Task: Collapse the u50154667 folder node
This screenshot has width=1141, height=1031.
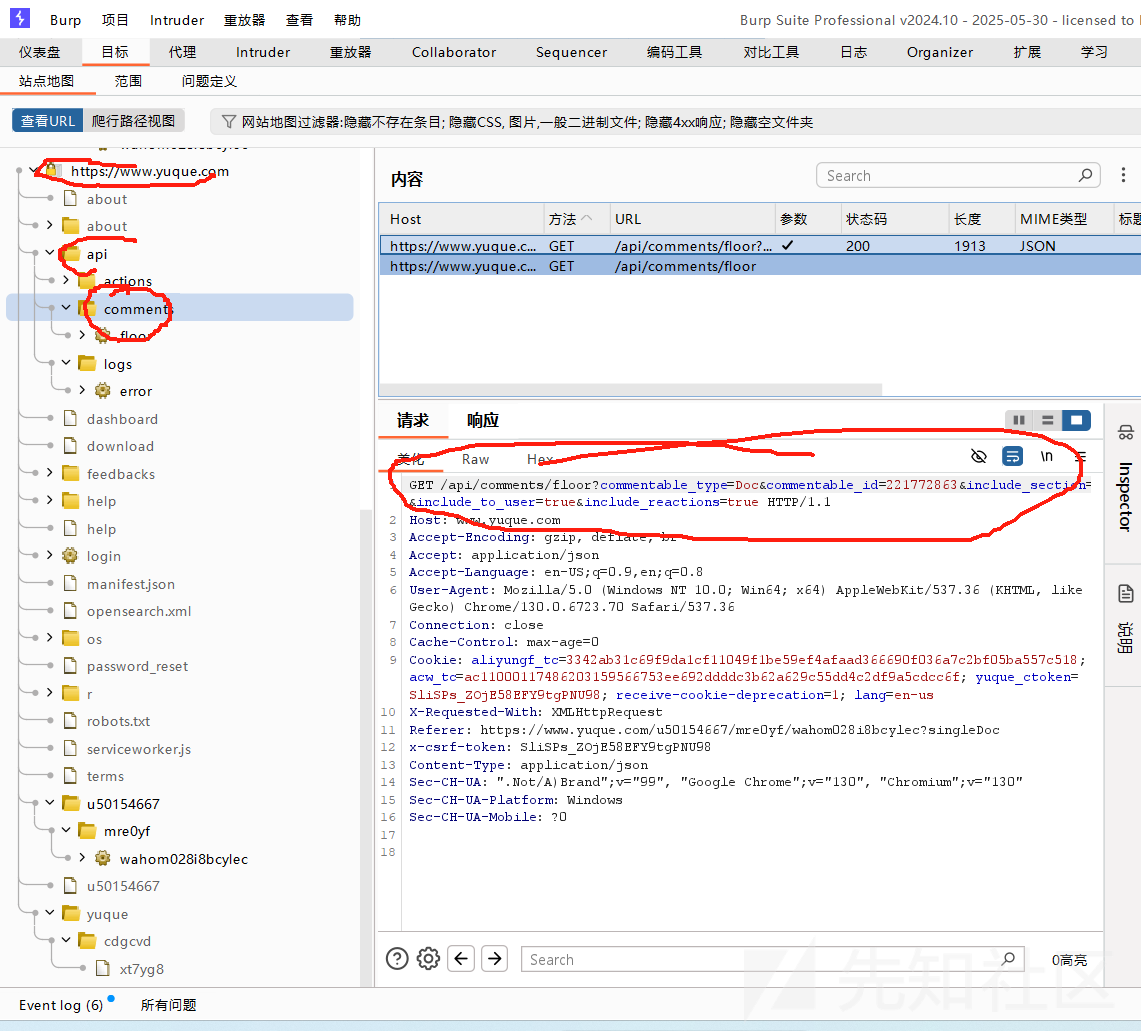Action: pyautogui.click(x=49, y=803)
